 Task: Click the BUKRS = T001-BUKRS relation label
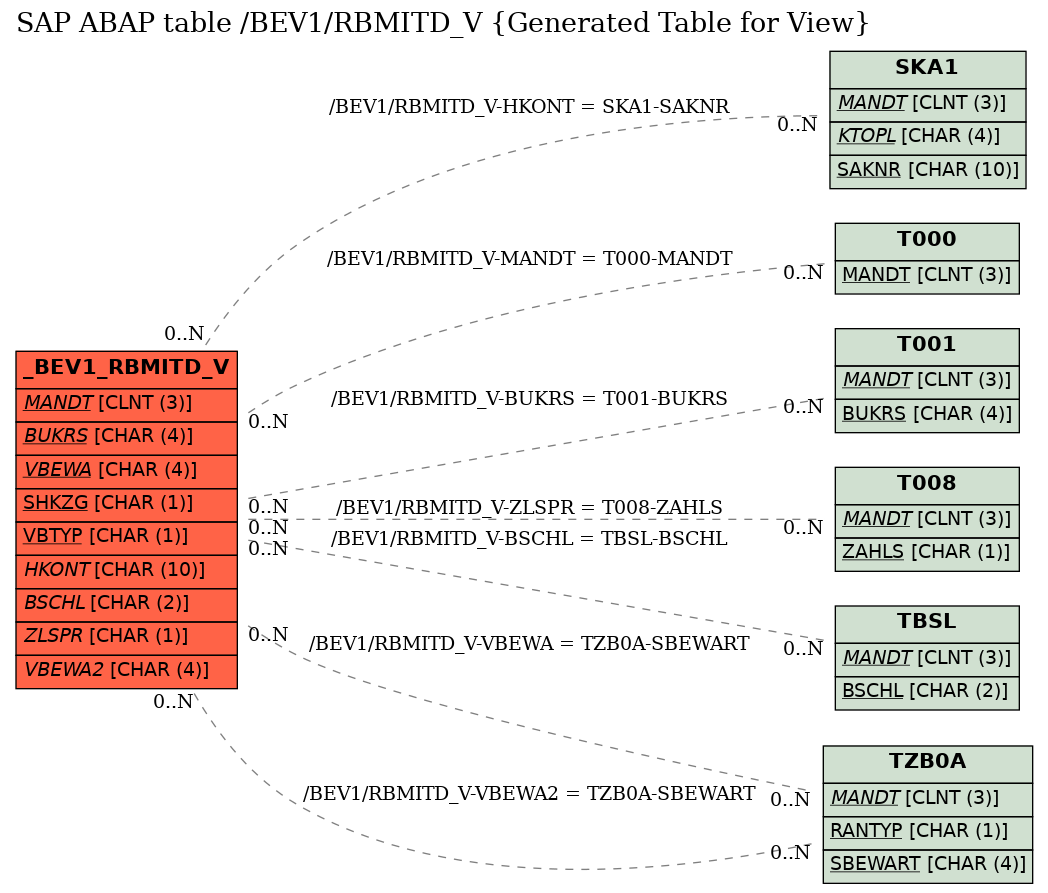coord(529,398)
